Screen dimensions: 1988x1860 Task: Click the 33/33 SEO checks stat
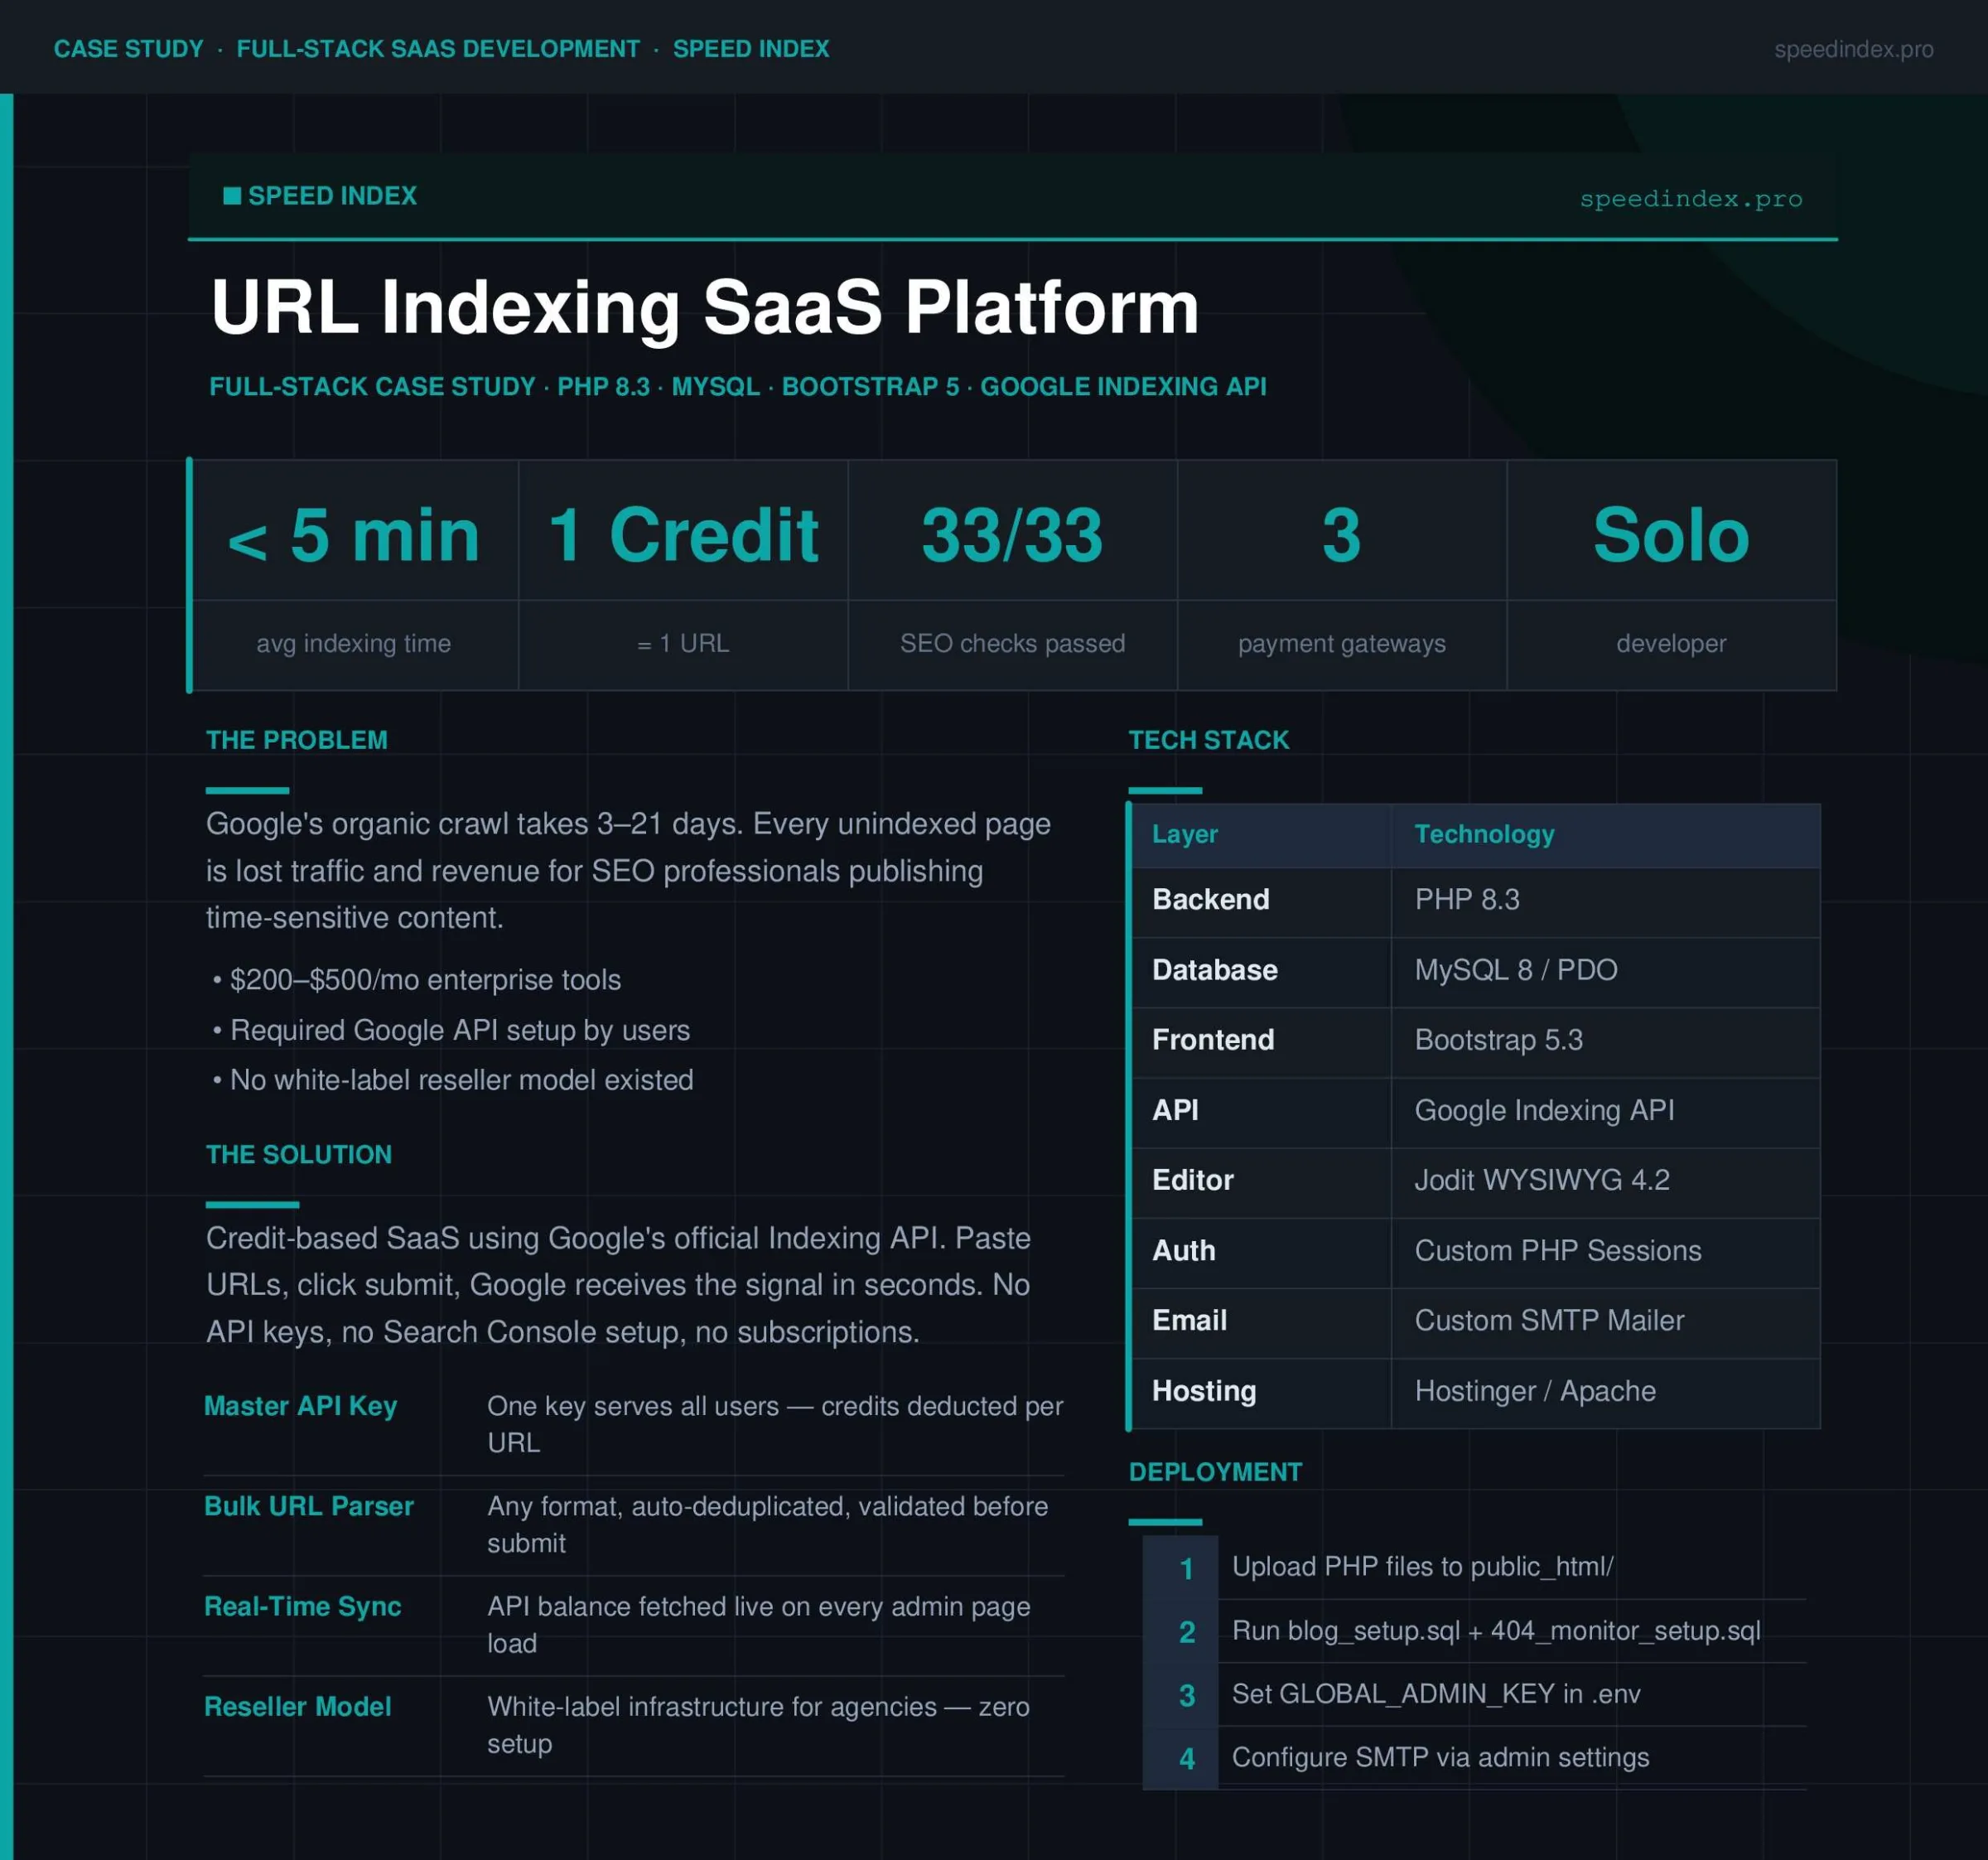(1012, 536)
